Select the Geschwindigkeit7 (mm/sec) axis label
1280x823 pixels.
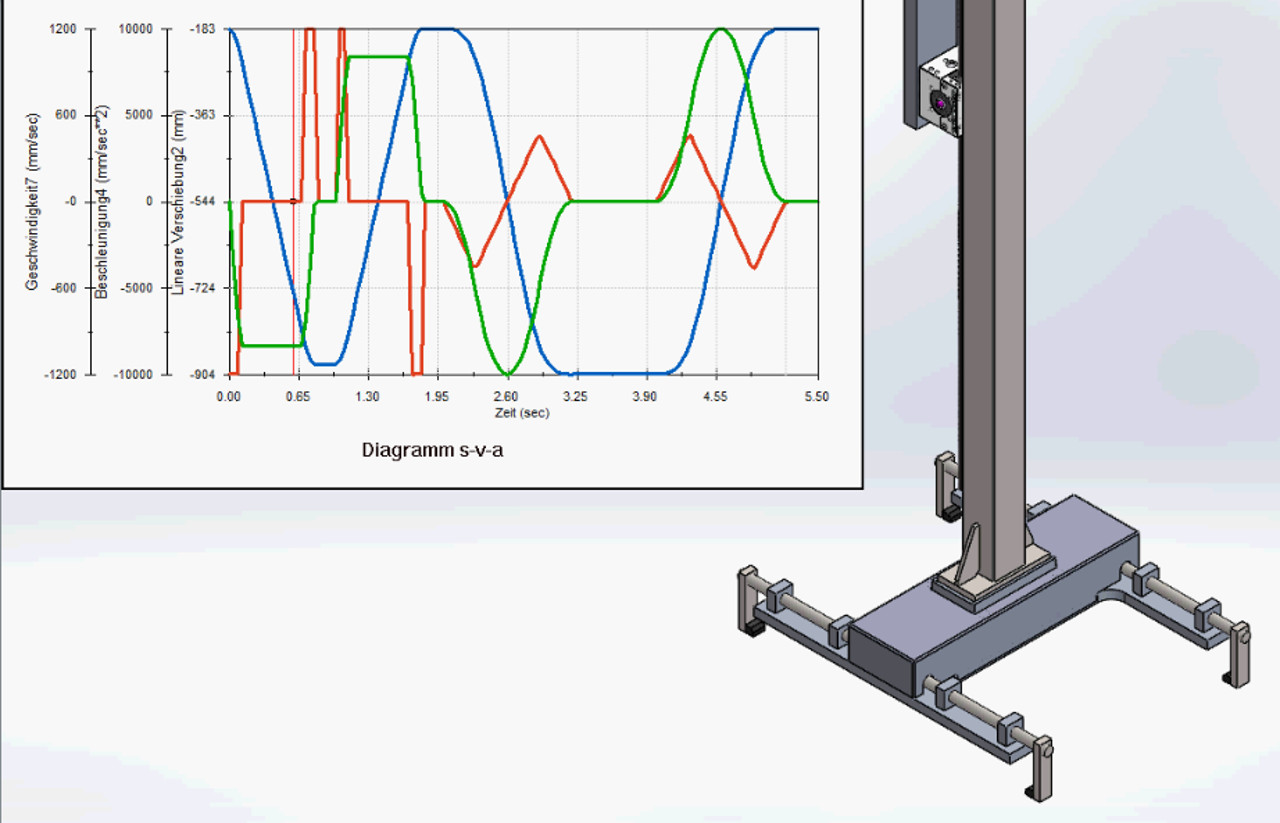click(32, 201)
